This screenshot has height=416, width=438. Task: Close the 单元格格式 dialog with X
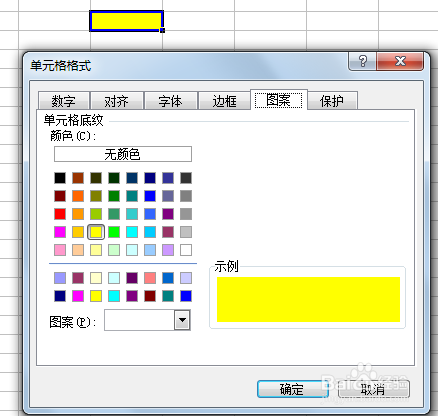pyautogui.click(x=400, y=61)
